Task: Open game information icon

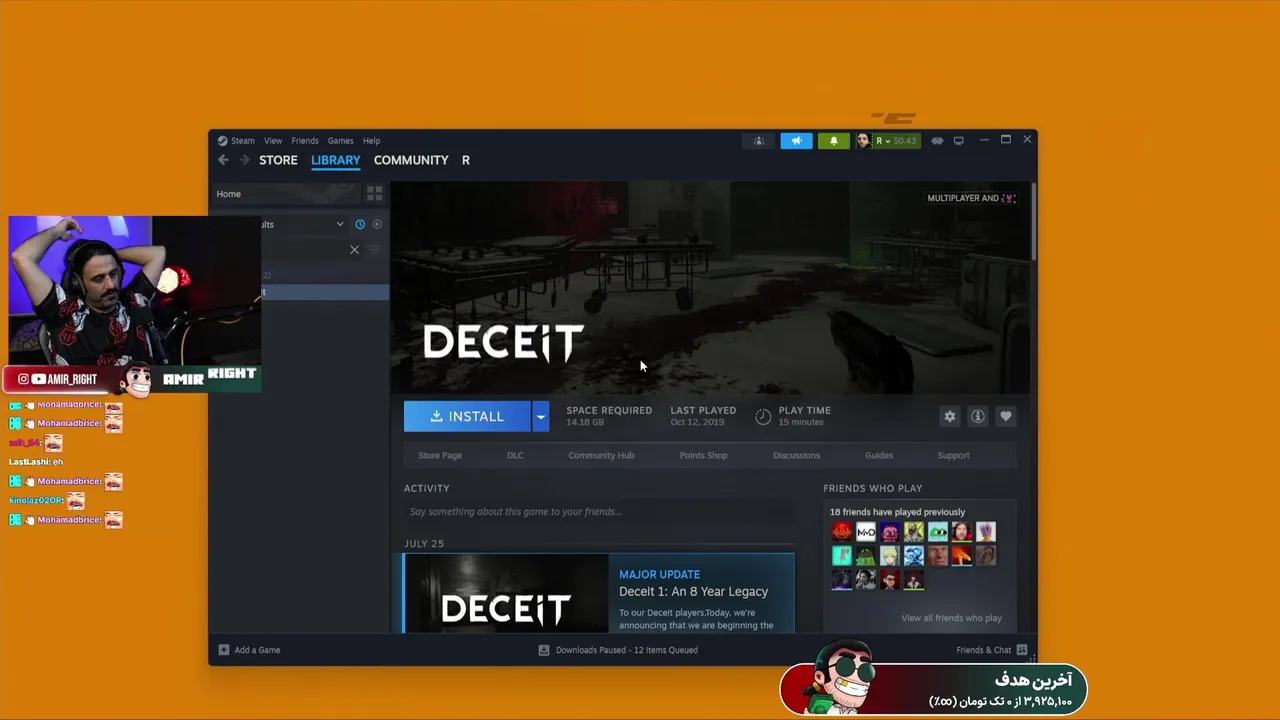Action: click(978, 417)
